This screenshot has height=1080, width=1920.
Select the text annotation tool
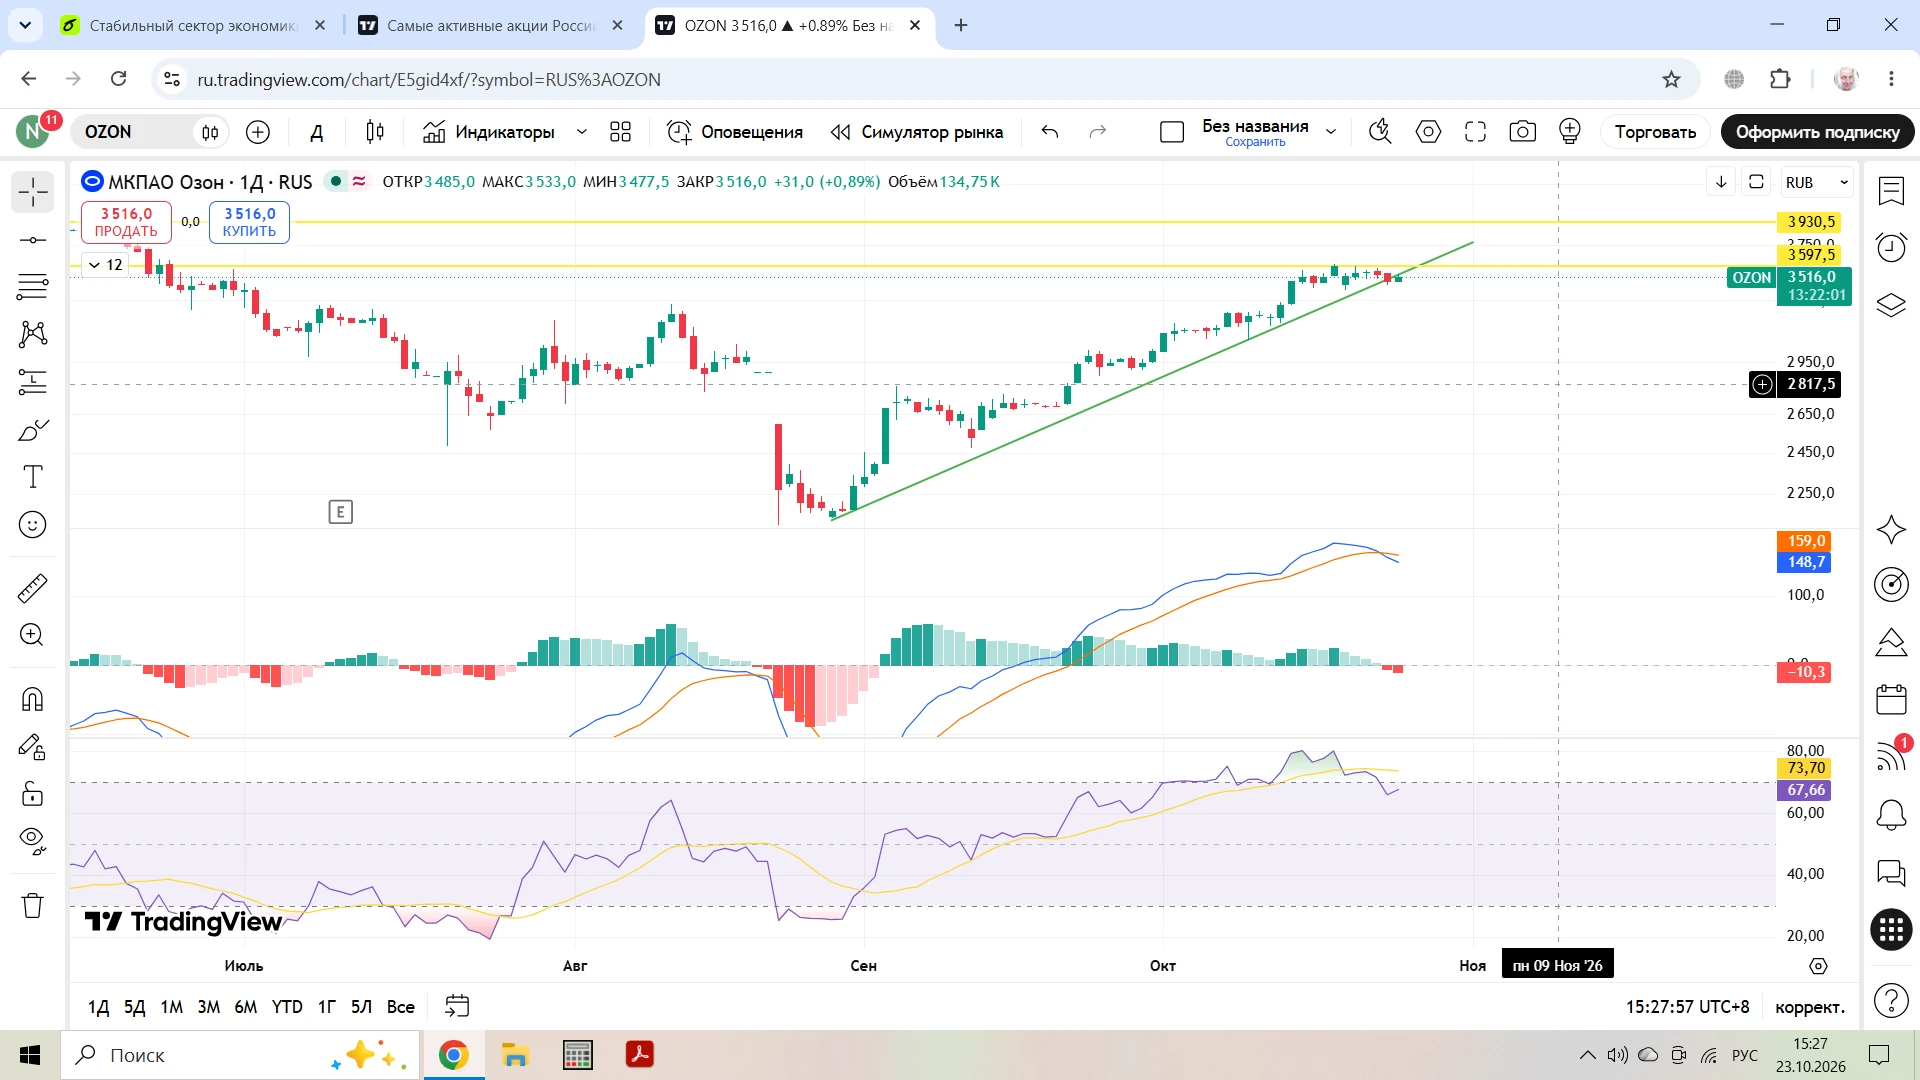33,477
